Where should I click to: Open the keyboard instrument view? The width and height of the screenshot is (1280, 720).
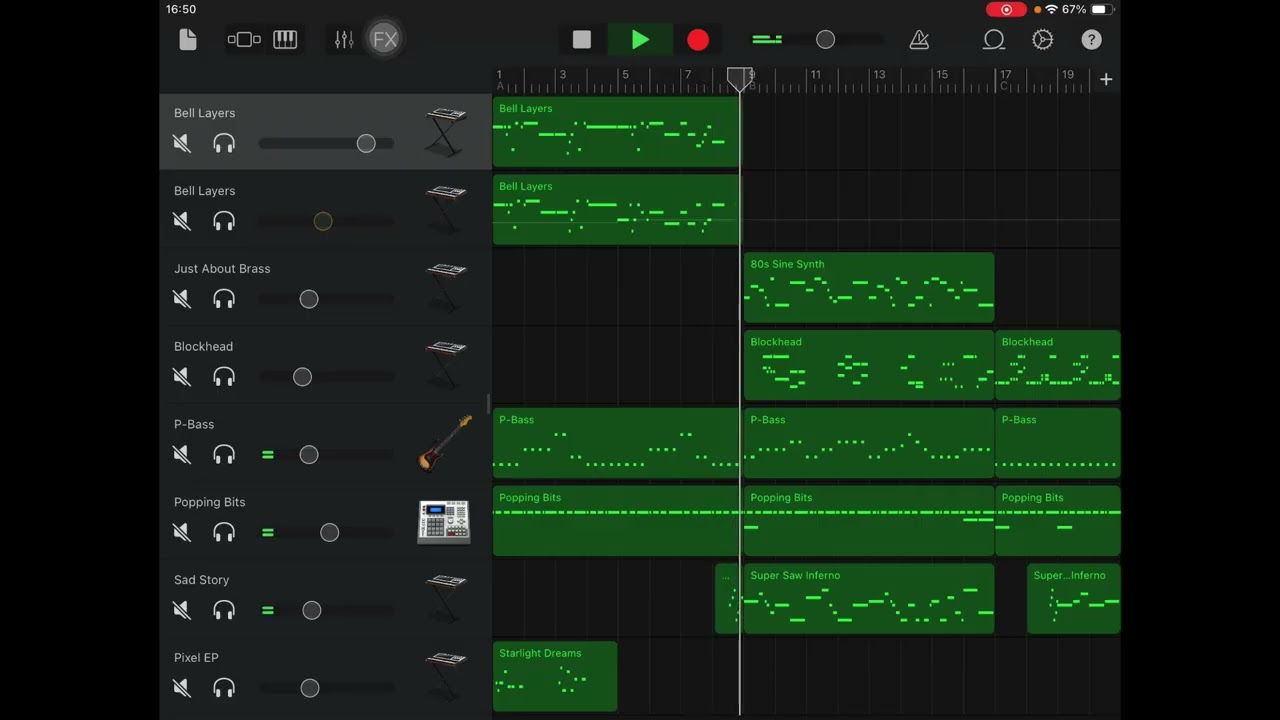click(285, 40)
